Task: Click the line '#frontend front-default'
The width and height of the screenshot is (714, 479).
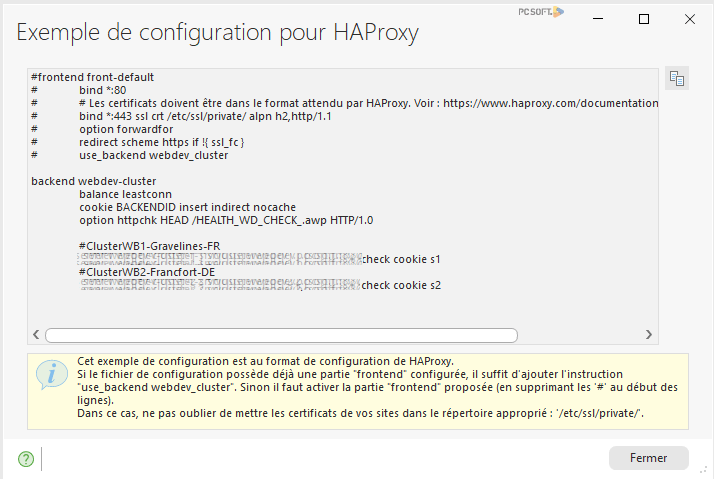Action: point(92,77)
